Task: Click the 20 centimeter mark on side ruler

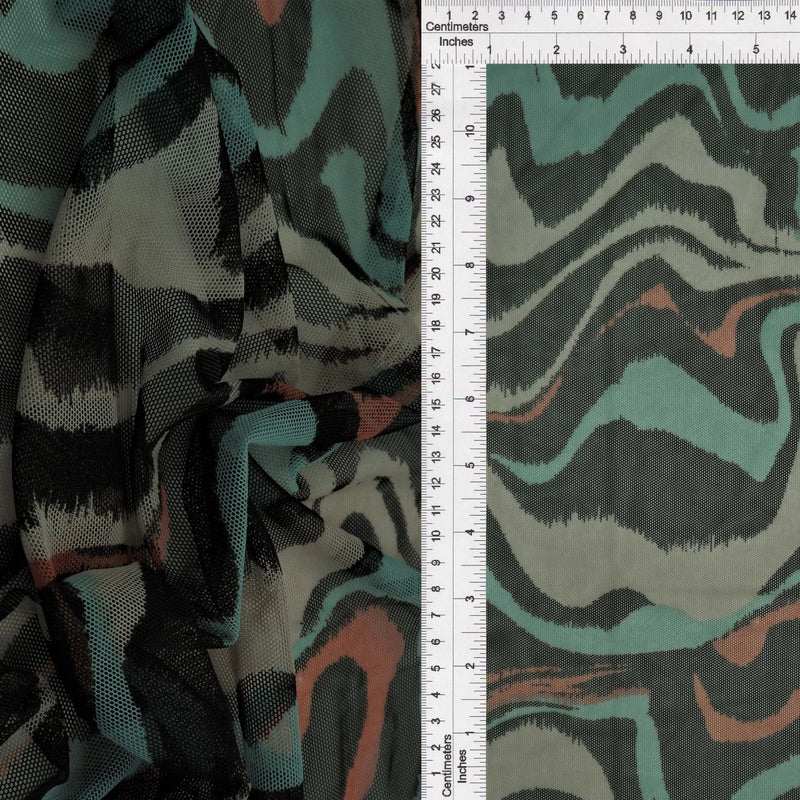Action: point(436,273)
